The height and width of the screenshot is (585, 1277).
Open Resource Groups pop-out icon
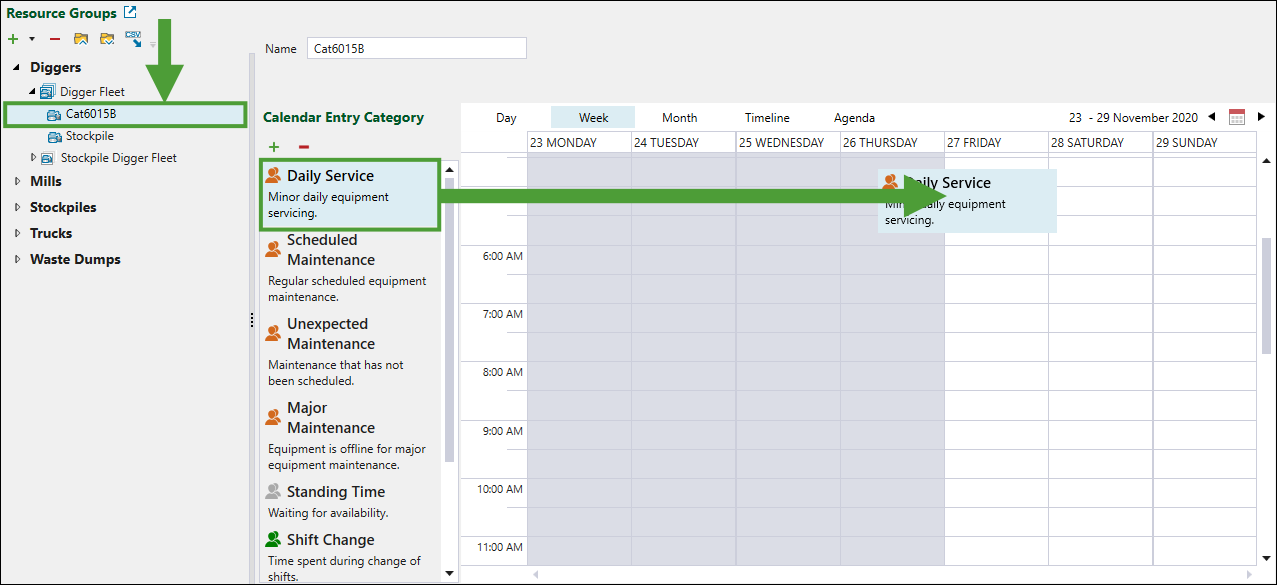(x=130, y=13)
